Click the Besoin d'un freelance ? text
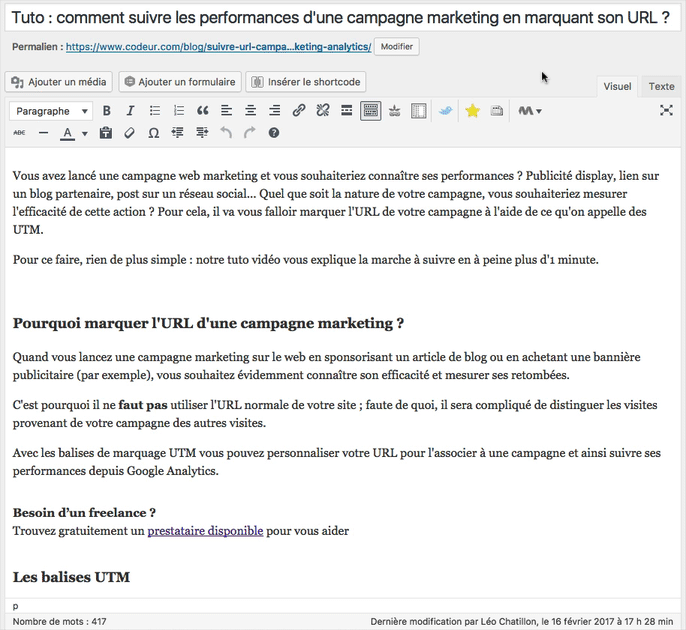Screen dimensions: 686x630 click(84, 513)
